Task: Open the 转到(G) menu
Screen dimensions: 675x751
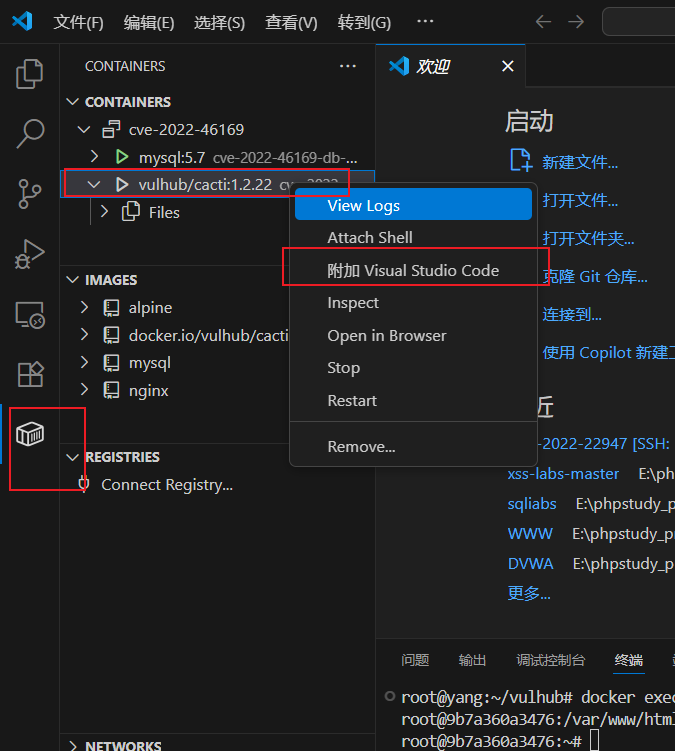Action: click(364, 23)
